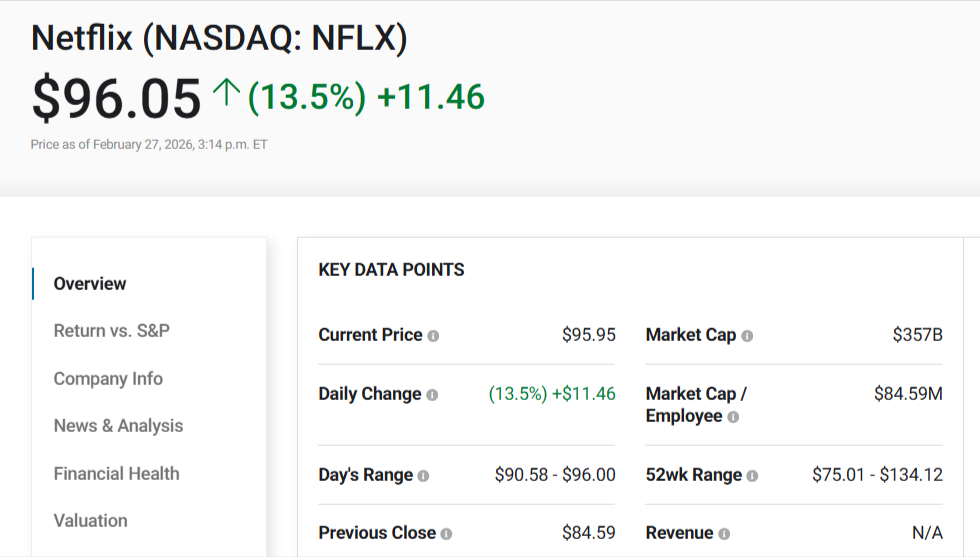Open News & Analysis section
980x557 pixels.
pos(119,426)
